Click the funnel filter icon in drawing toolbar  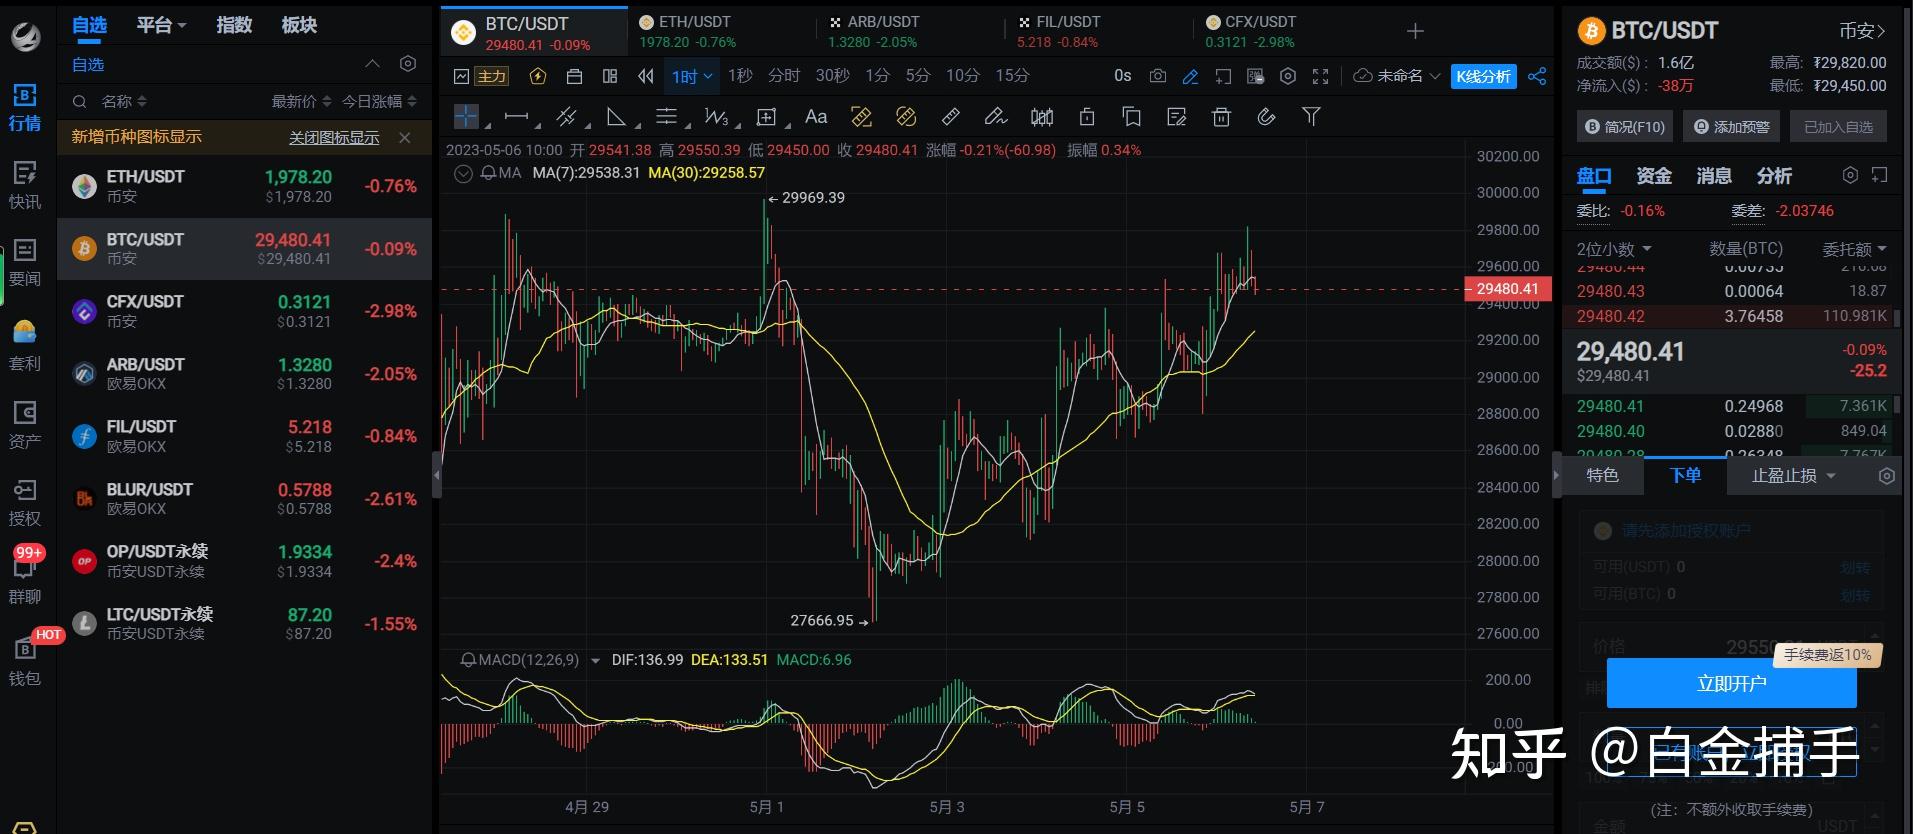(x=1311, y=117)
